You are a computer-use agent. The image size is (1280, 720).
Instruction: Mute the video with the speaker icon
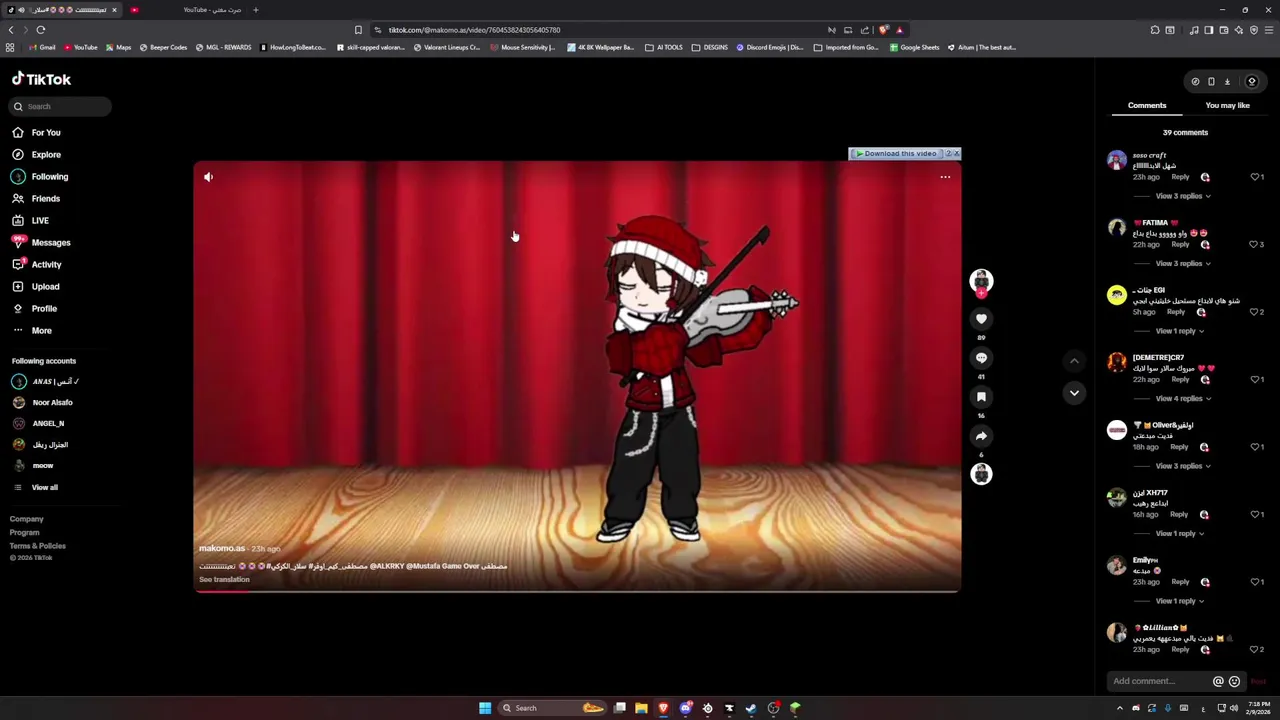[208, 177]
